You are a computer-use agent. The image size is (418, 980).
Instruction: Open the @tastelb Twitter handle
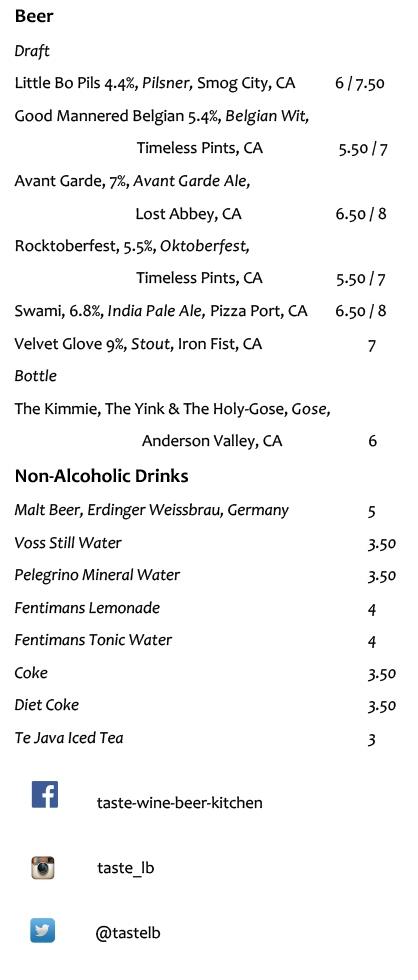(128, 933)
